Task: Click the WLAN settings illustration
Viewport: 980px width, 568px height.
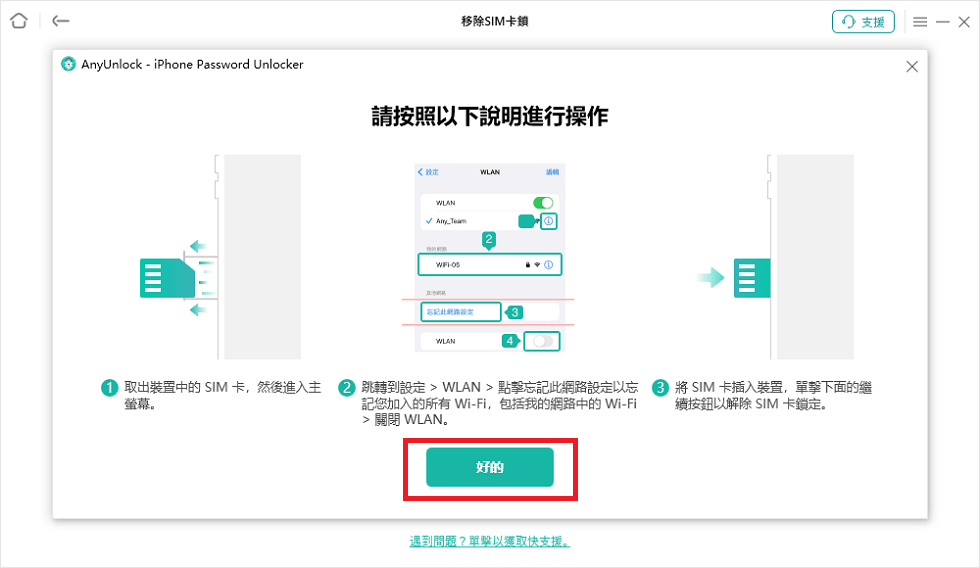Action: [x=489, y=258]
